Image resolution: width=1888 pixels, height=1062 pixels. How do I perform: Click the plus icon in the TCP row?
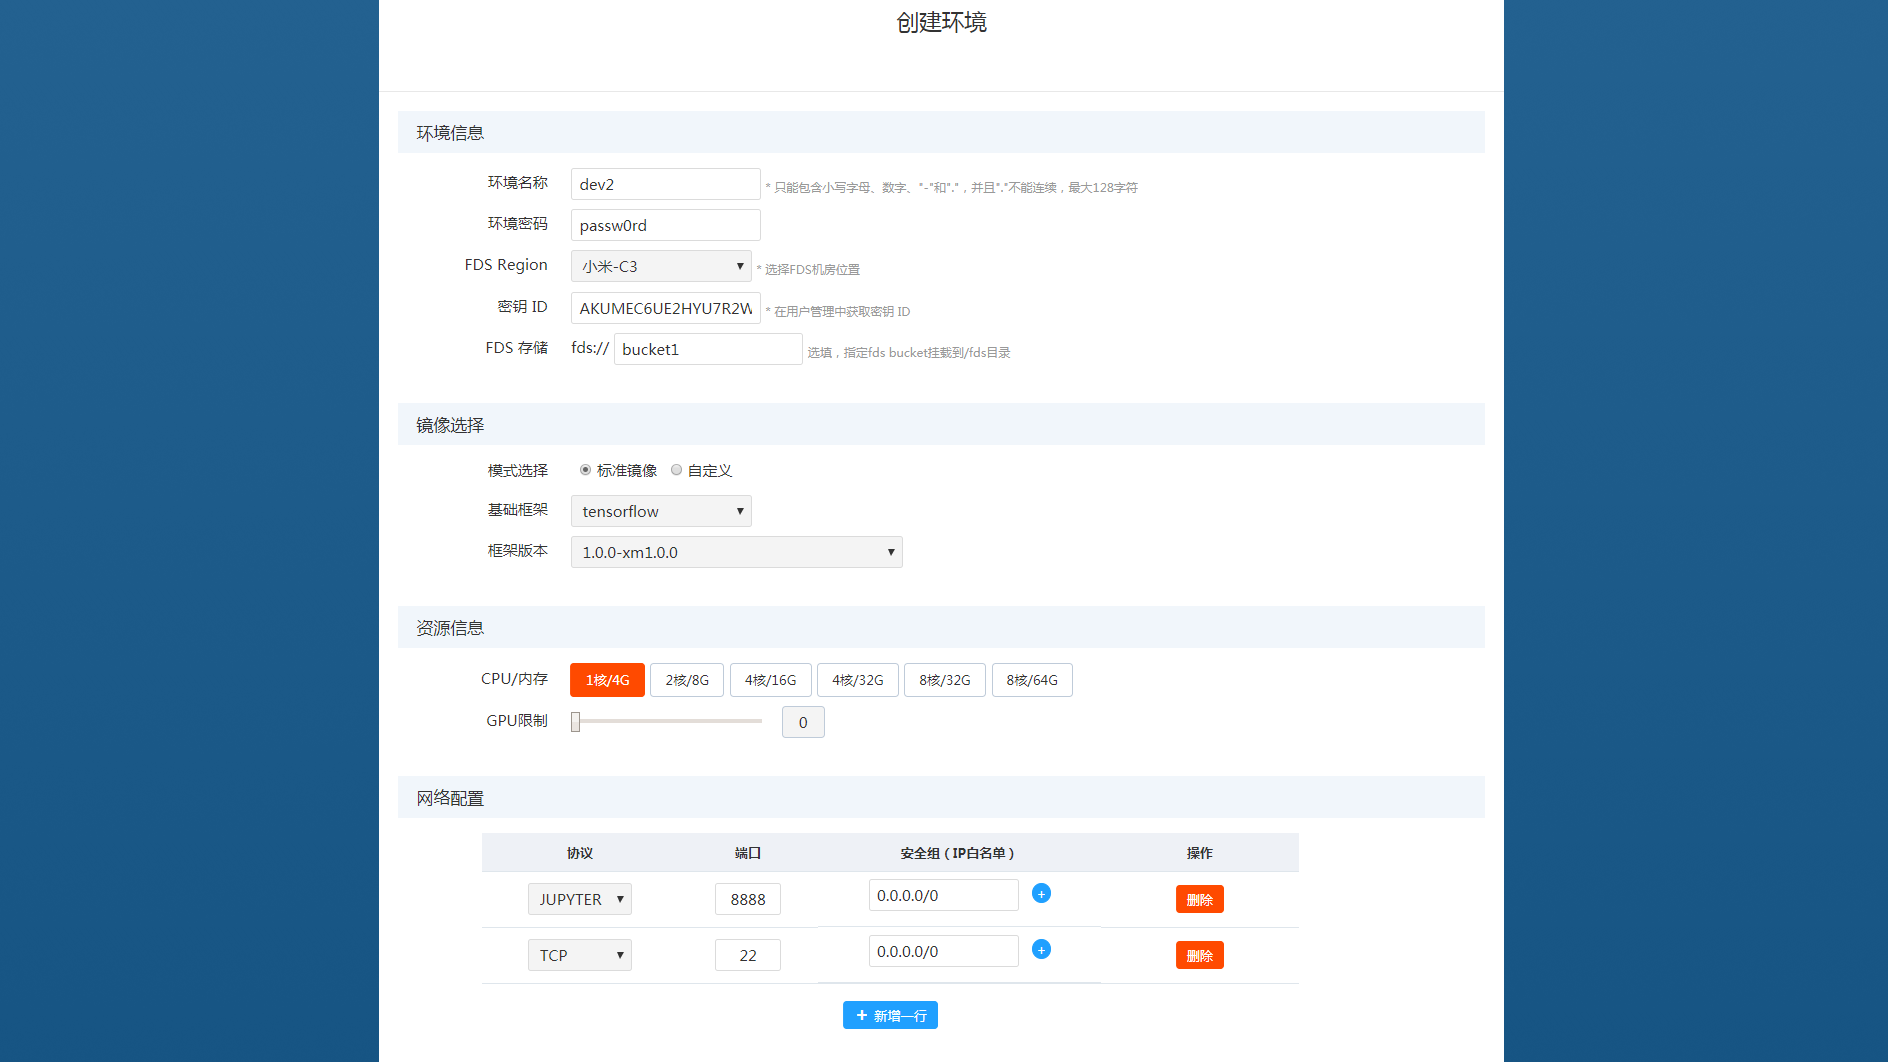[x=1041, y=950]
